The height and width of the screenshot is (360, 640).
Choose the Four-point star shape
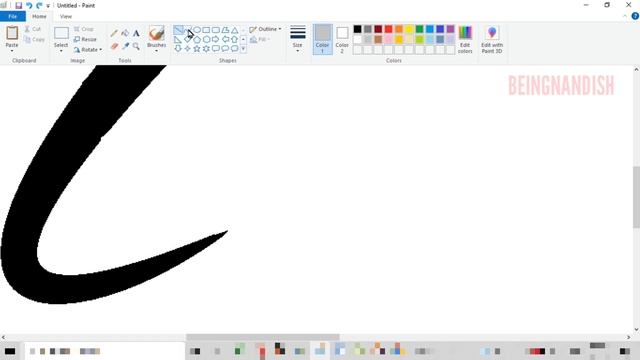[187, 49]
